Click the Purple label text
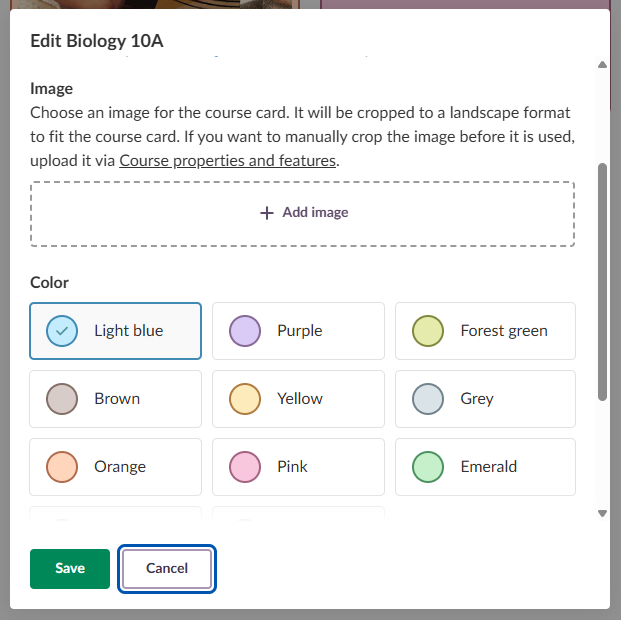Viewport: 621px width, 620px height. pos(300,331)
